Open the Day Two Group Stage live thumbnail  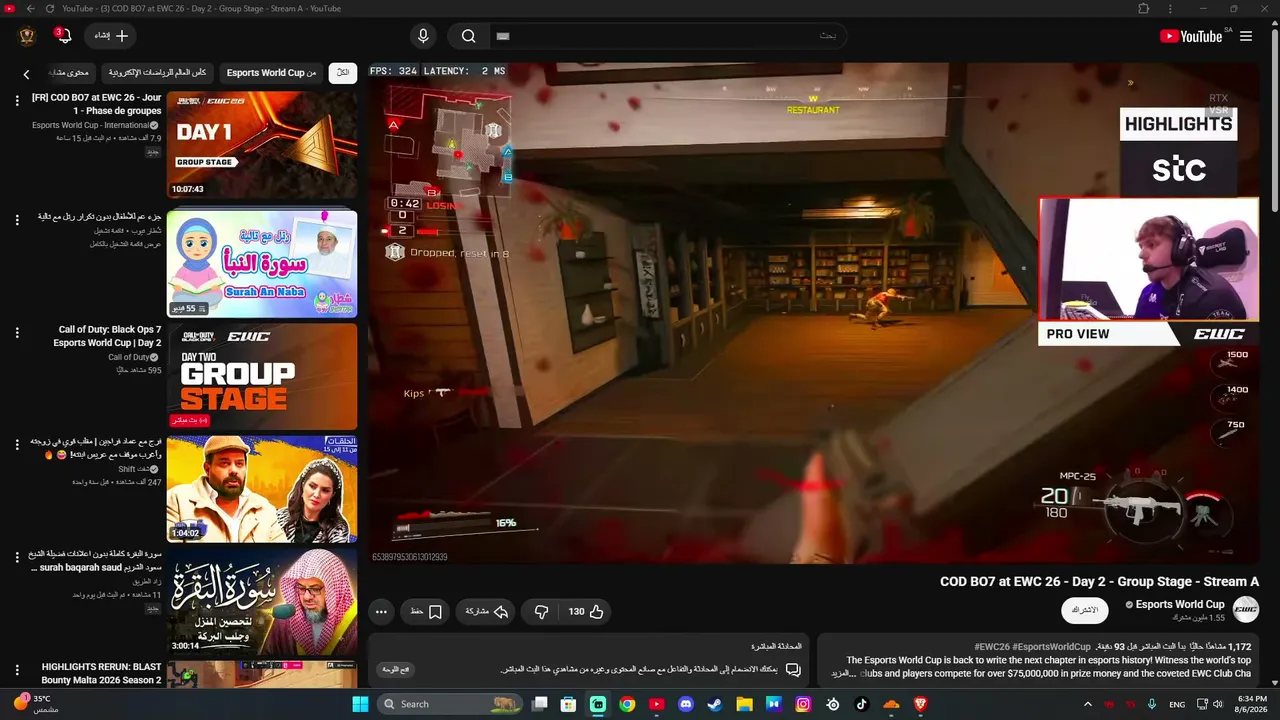262,376
